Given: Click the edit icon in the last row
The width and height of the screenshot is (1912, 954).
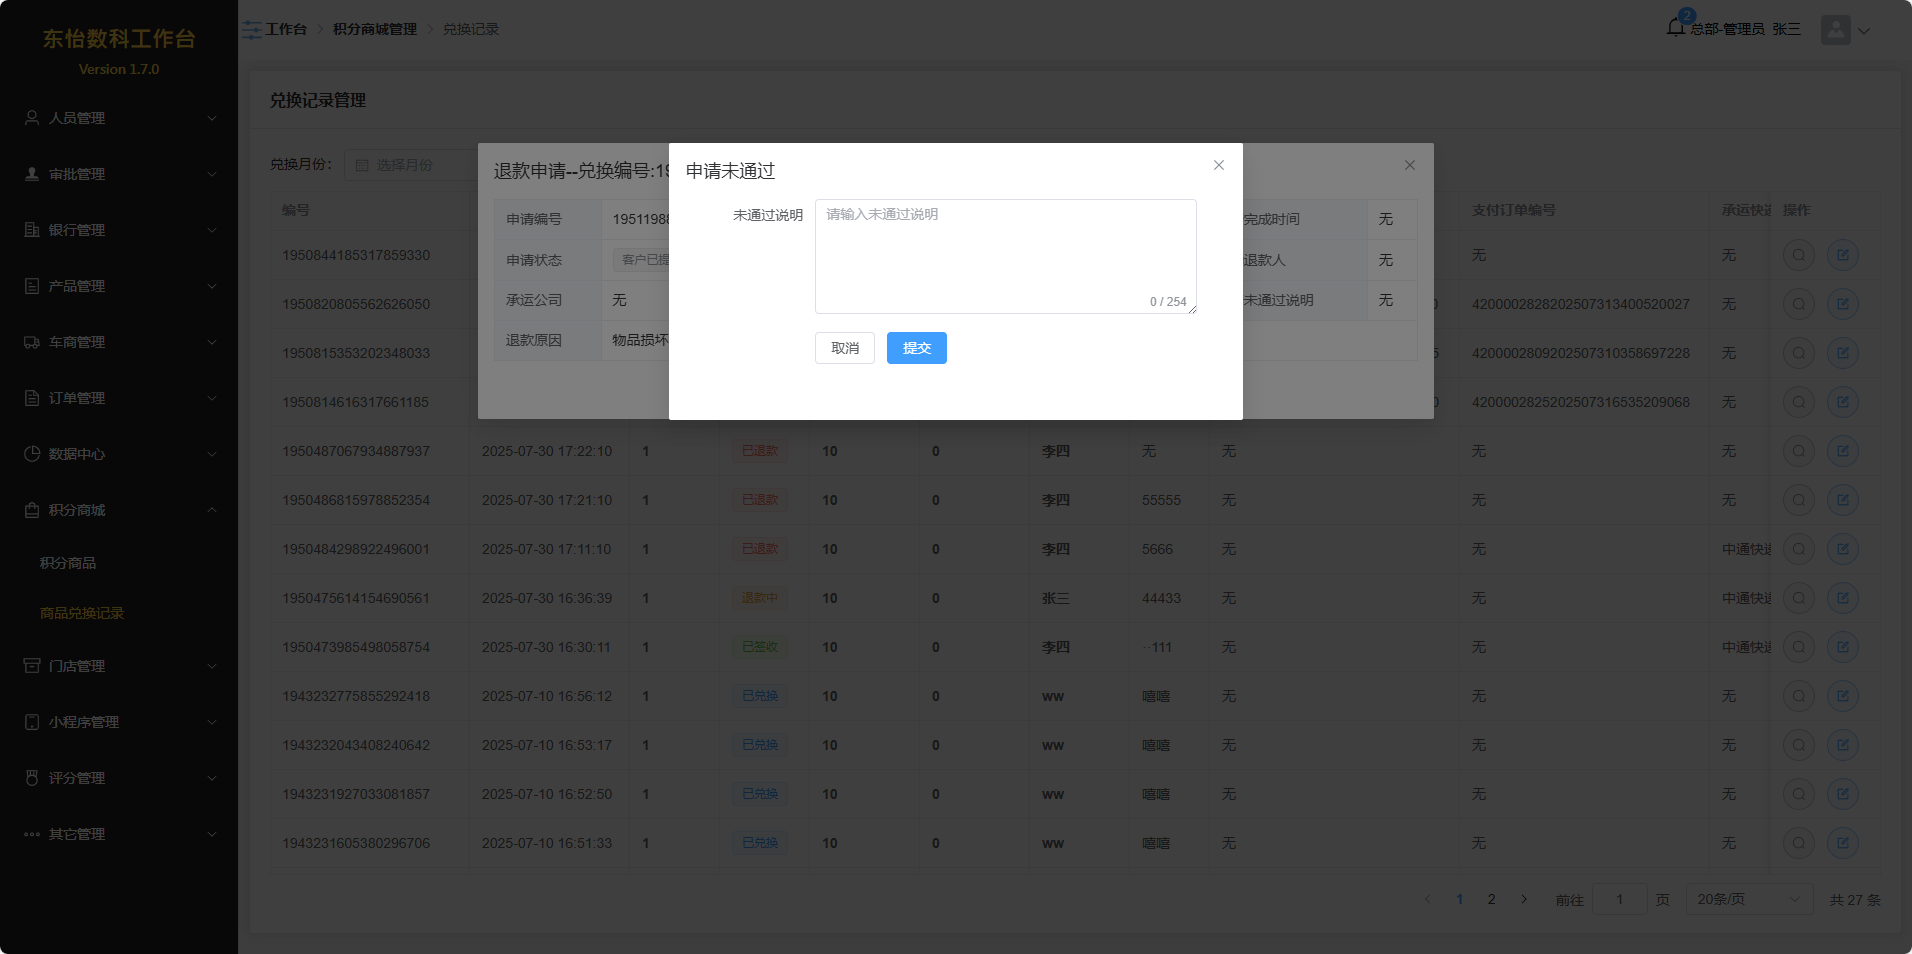Looking at the screenshot, I should pos(1842,843).
